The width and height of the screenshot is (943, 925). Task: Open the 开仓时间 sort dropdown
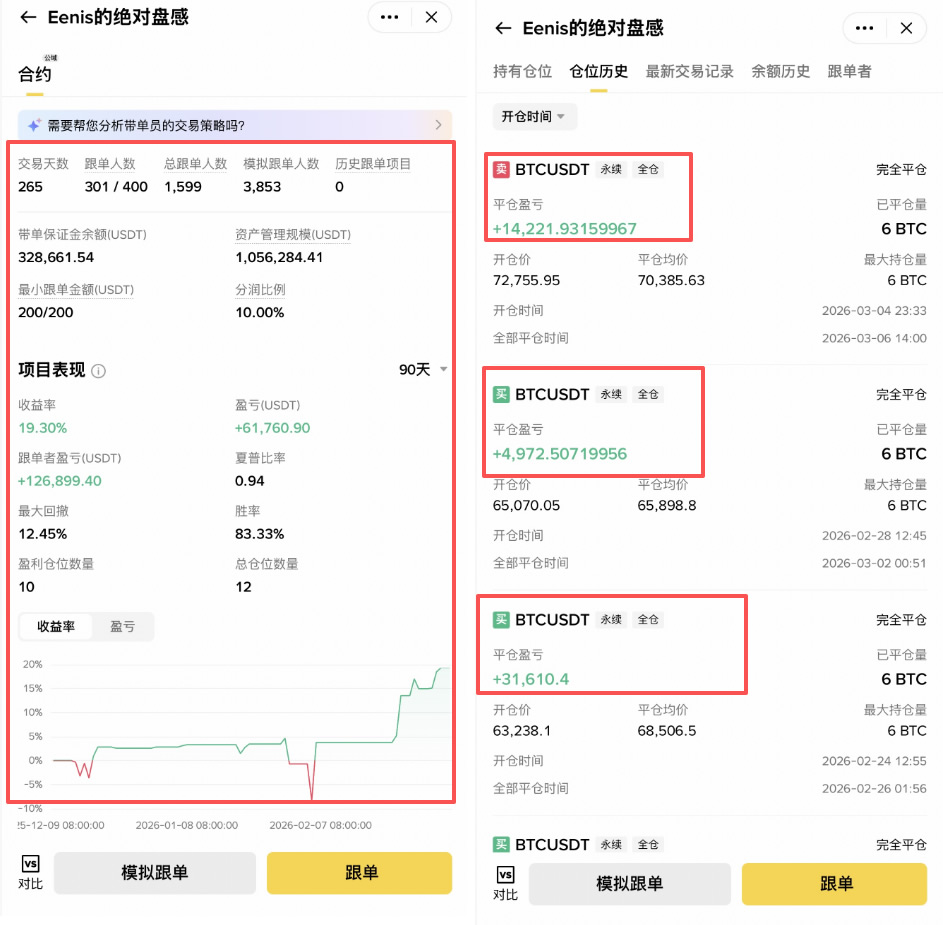(535, 116)
